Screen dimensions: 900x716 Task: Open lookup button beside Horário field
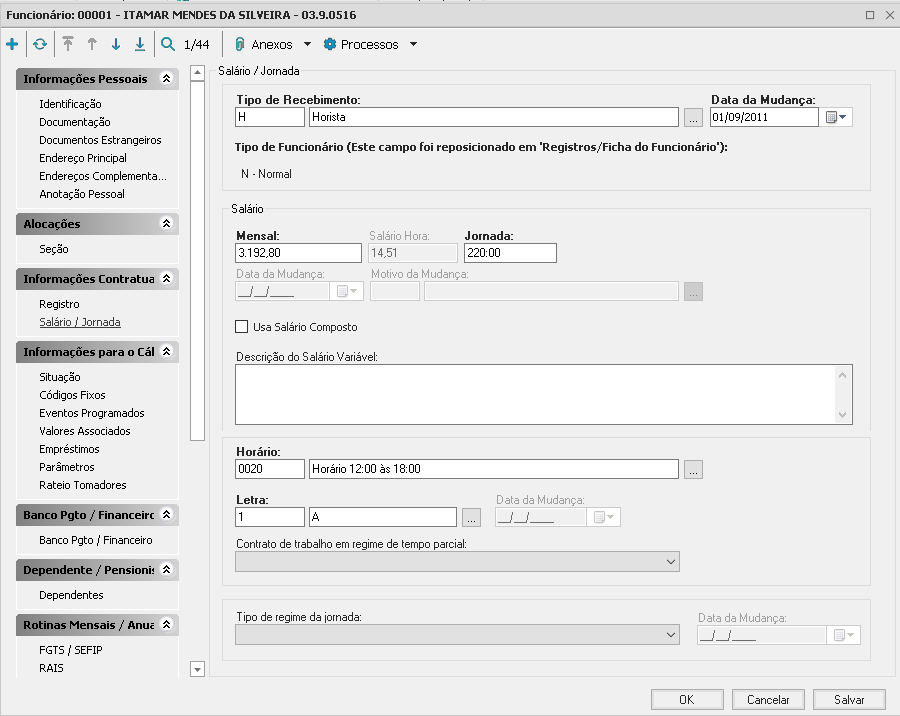[693, 469]
